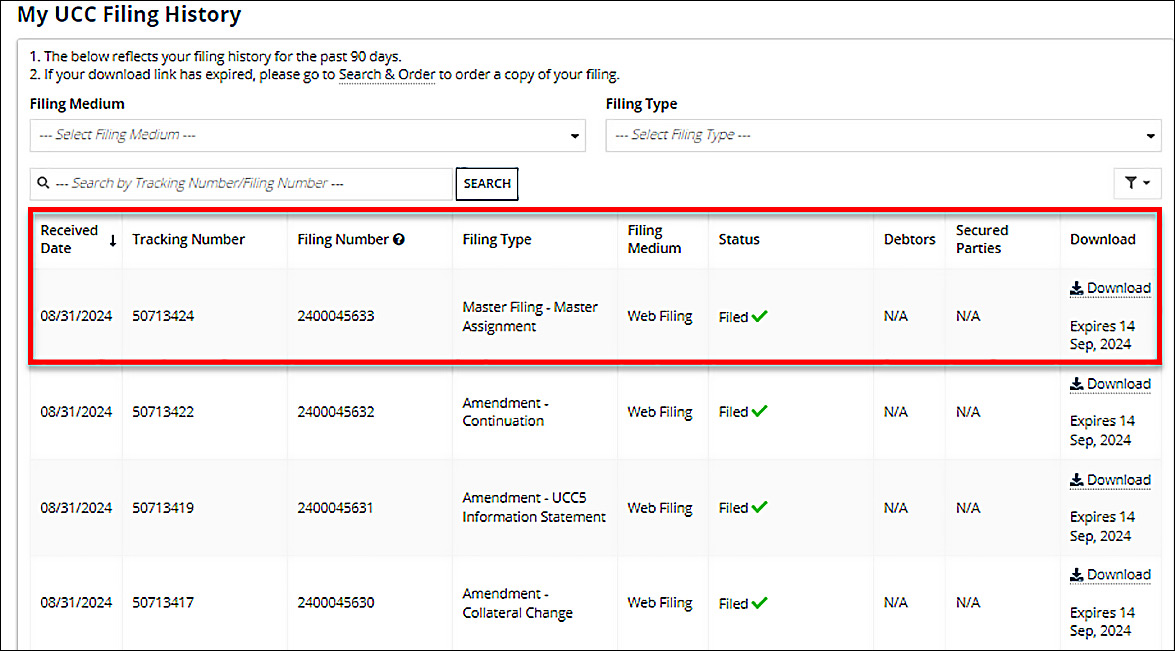Click the Filing Number help question icon
Screen dimensions: 1175x651
(x=399, y=240)
